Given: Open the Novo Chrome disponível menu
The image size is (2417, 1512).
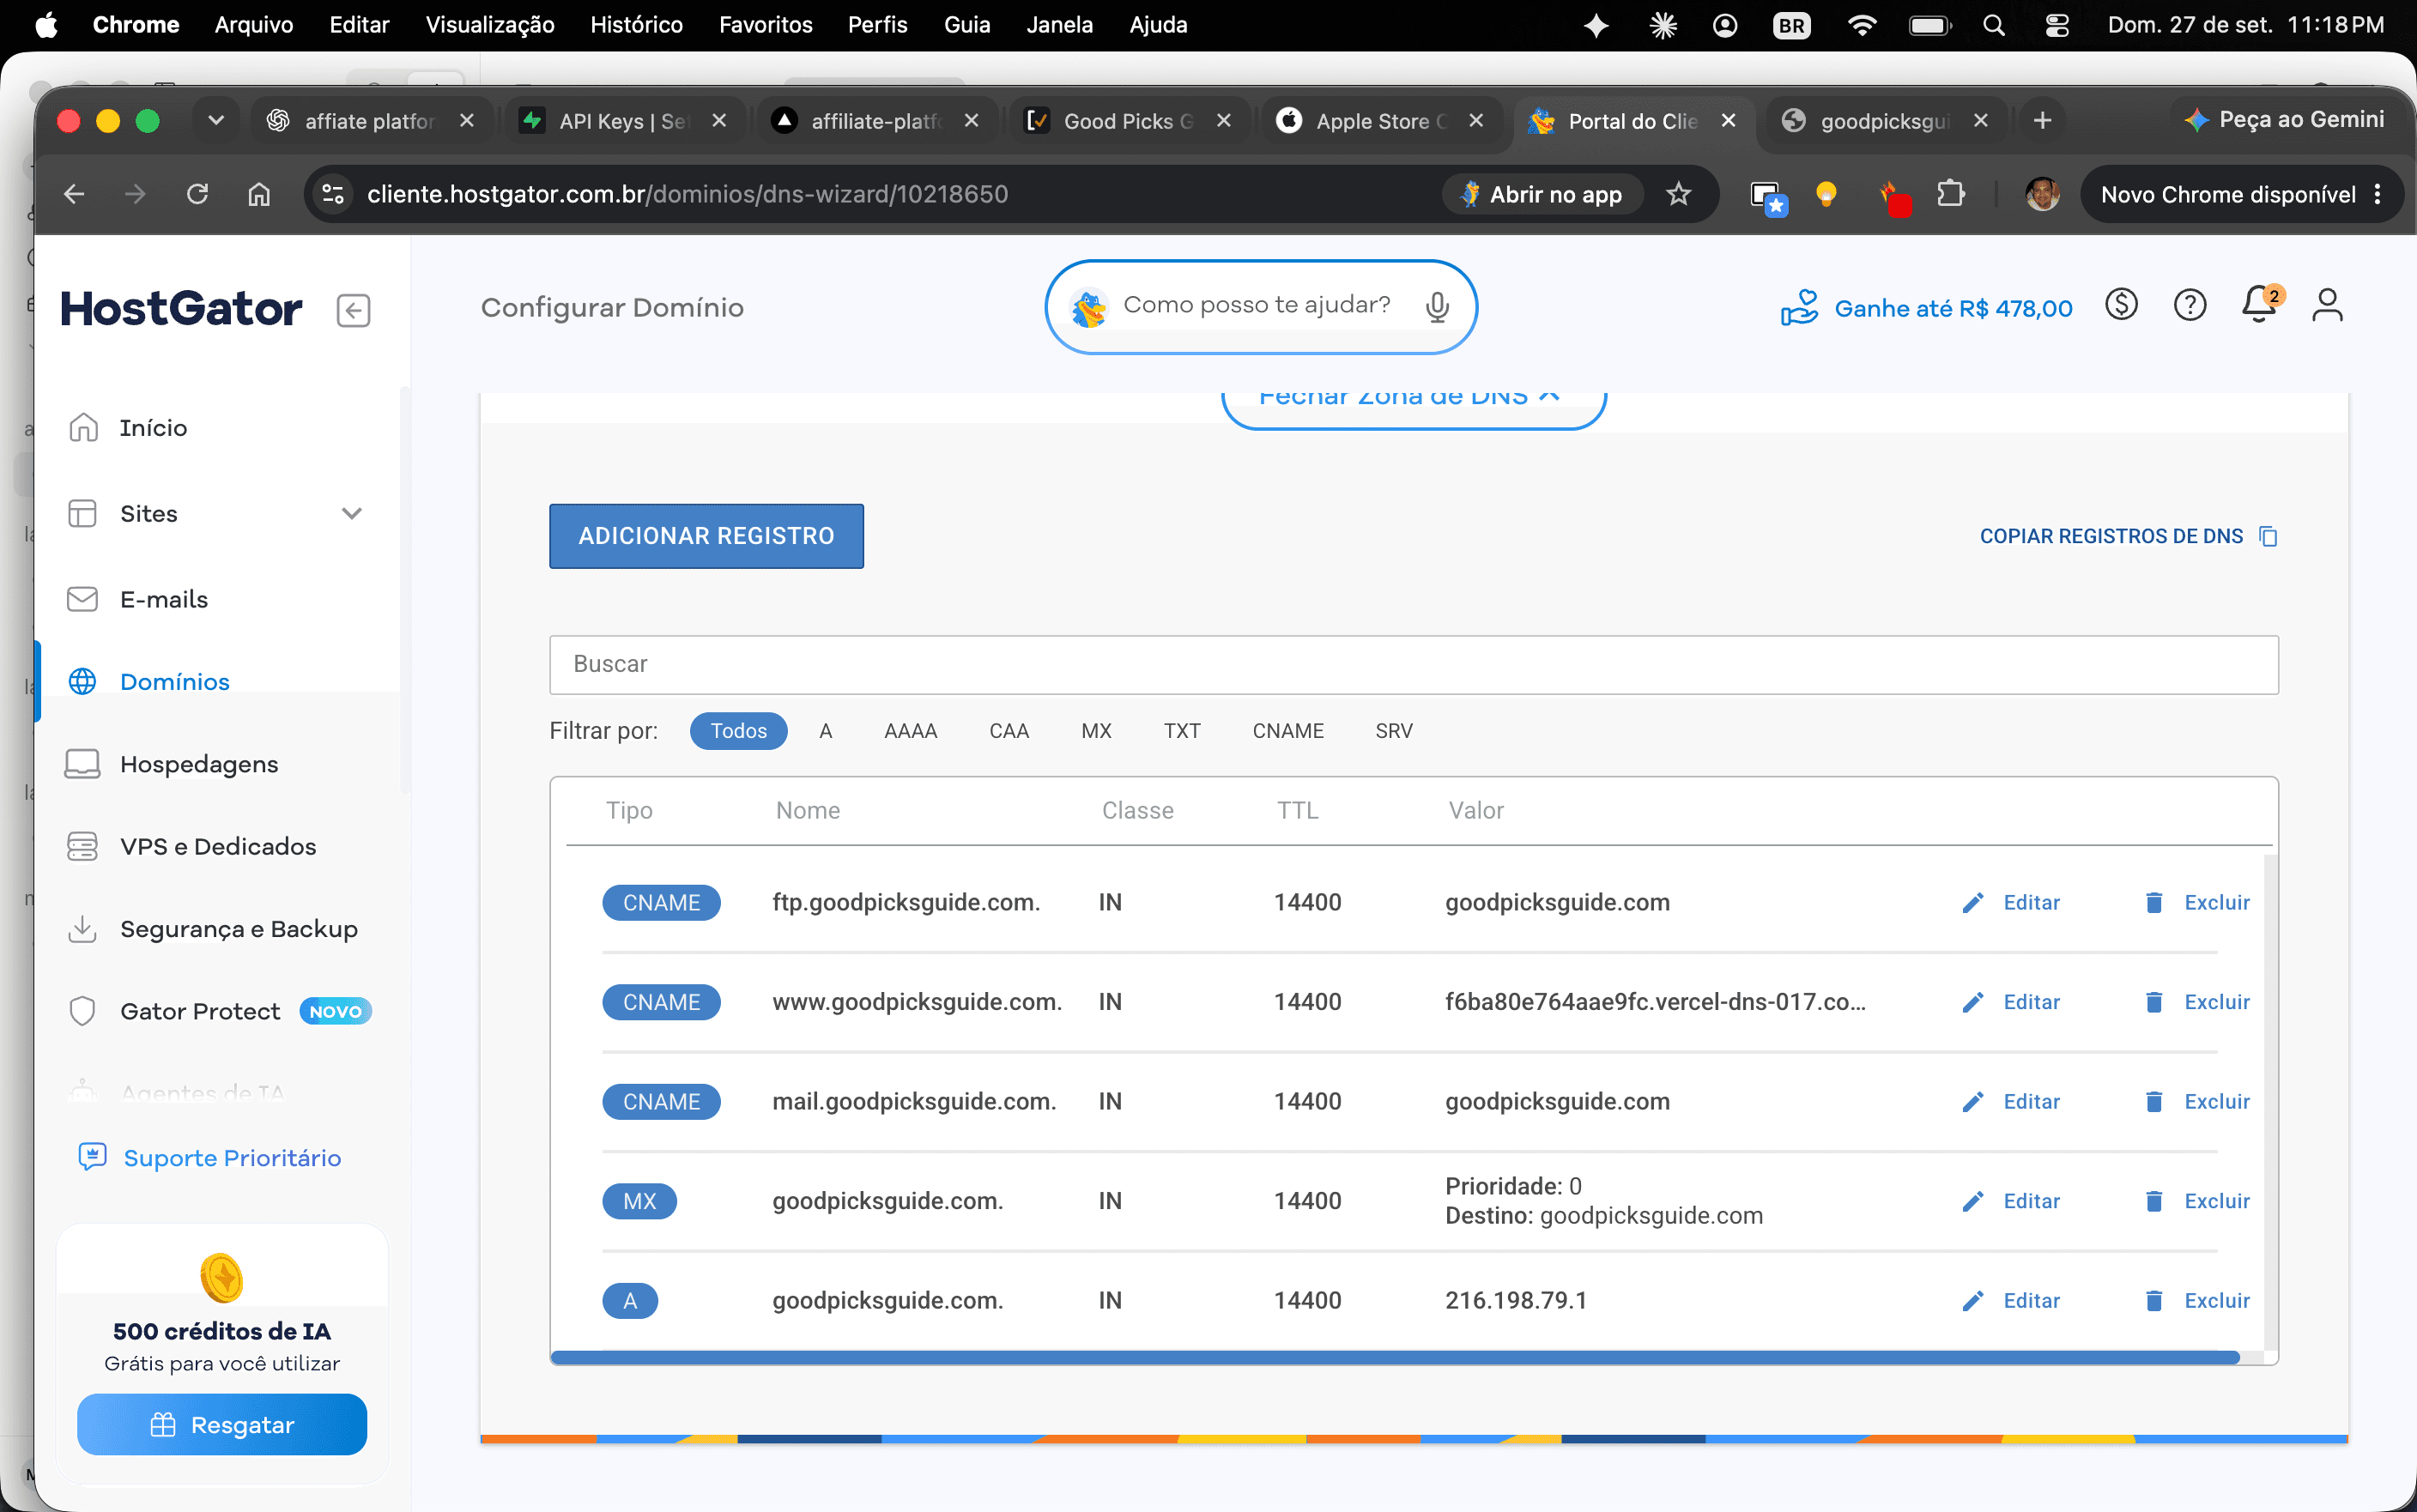Looking at the screenshot, I should [x=2240, y=194].
